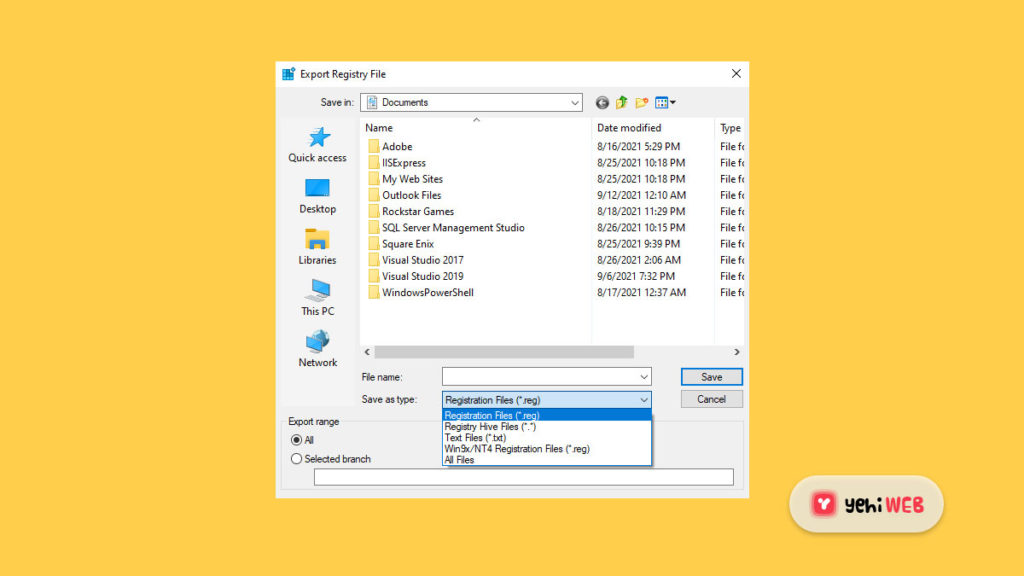
Task: Select the All export range option
Action: 297,440
